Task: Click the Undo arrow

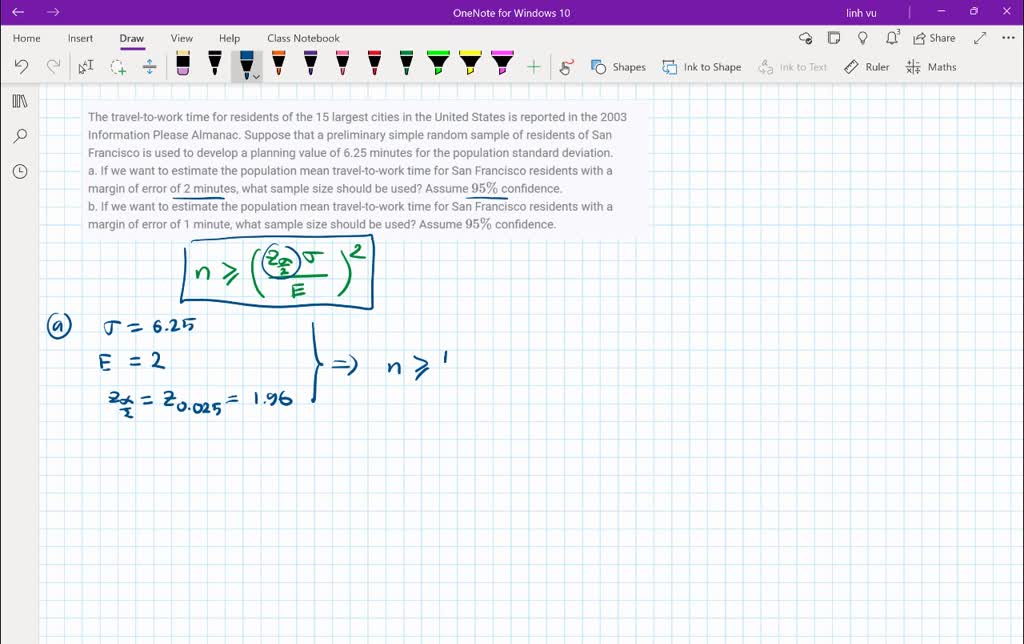Action: click(x=22, y=67)
